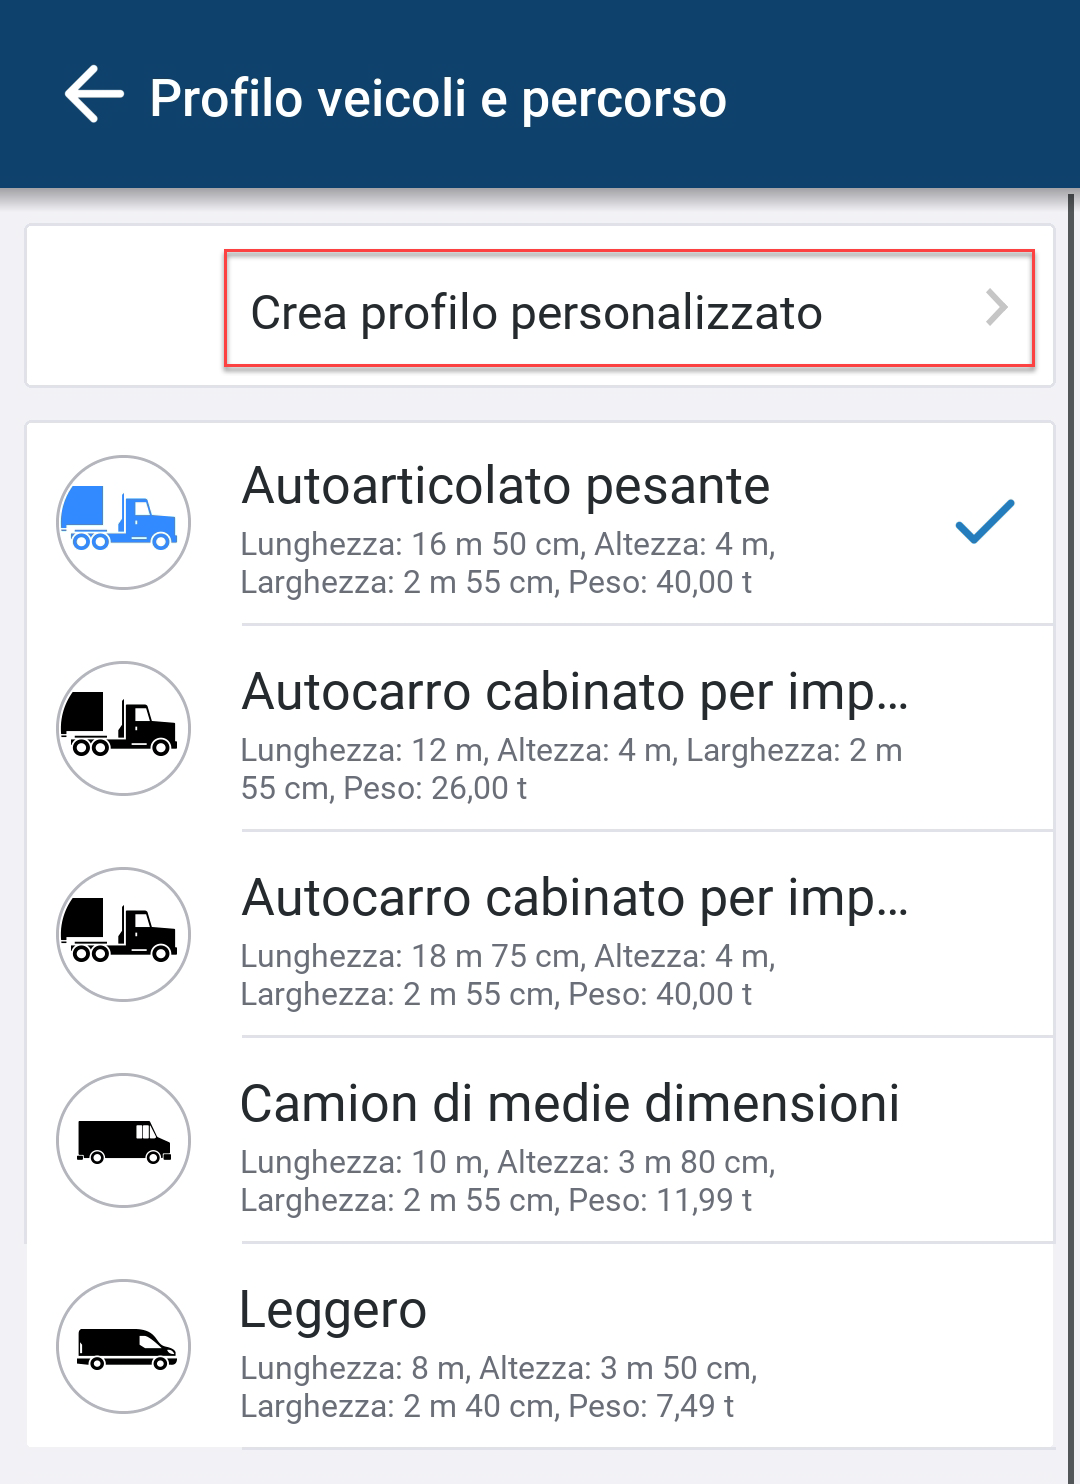Select the Camion di medie dimensioni title
The height and width of the screenshot is (1484, 1080).
[570, 1105]
